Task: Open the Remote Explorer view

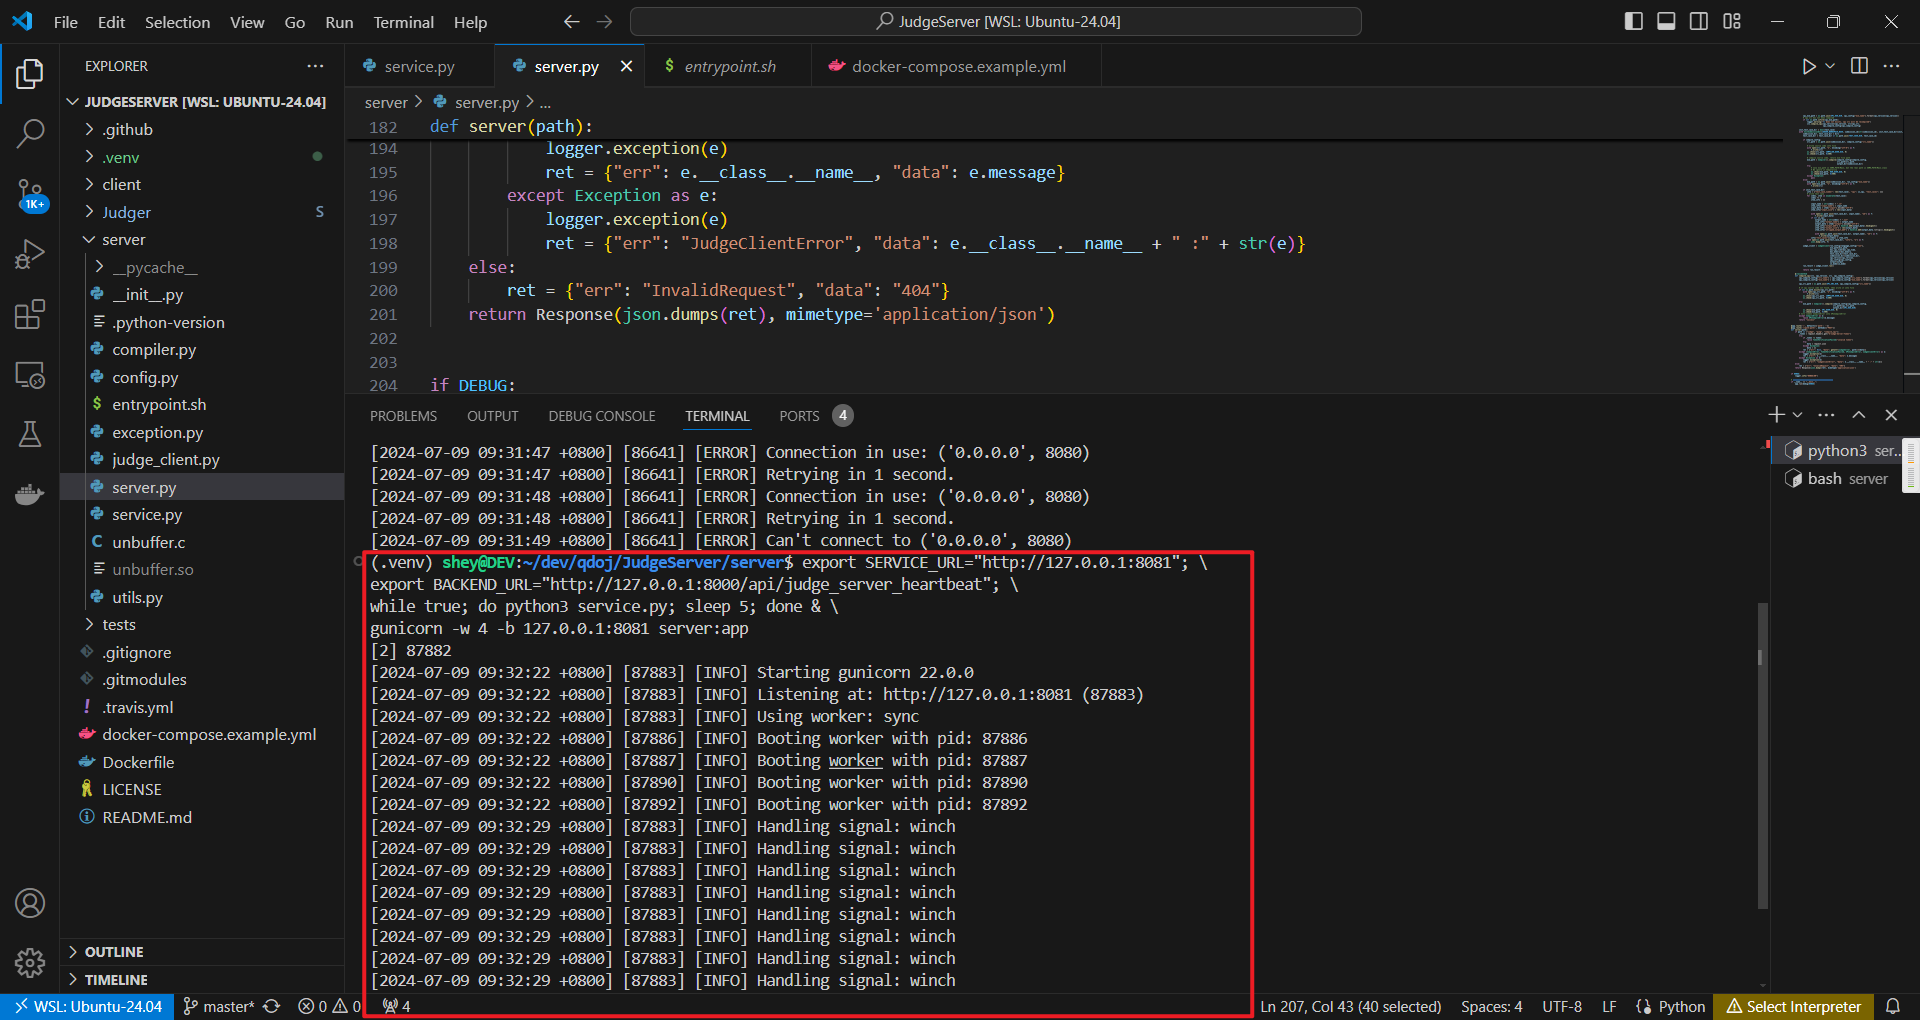Action: click(30, 375)
